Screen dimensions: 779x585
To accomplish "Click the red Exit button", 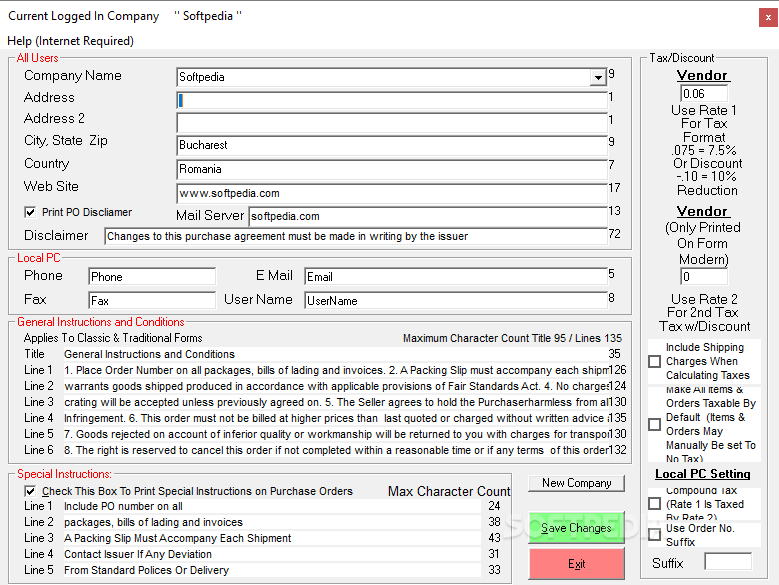I will point(576,564).
